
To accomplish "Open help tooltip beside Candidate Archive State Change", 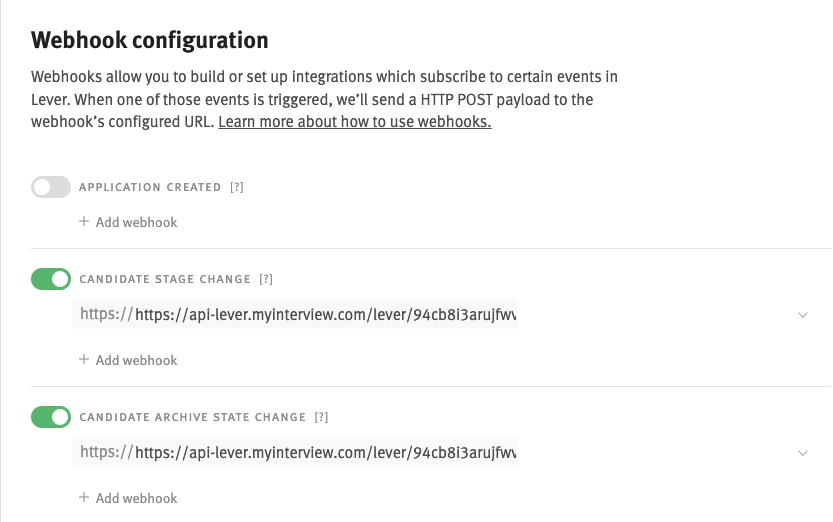I will coord(321,417).
